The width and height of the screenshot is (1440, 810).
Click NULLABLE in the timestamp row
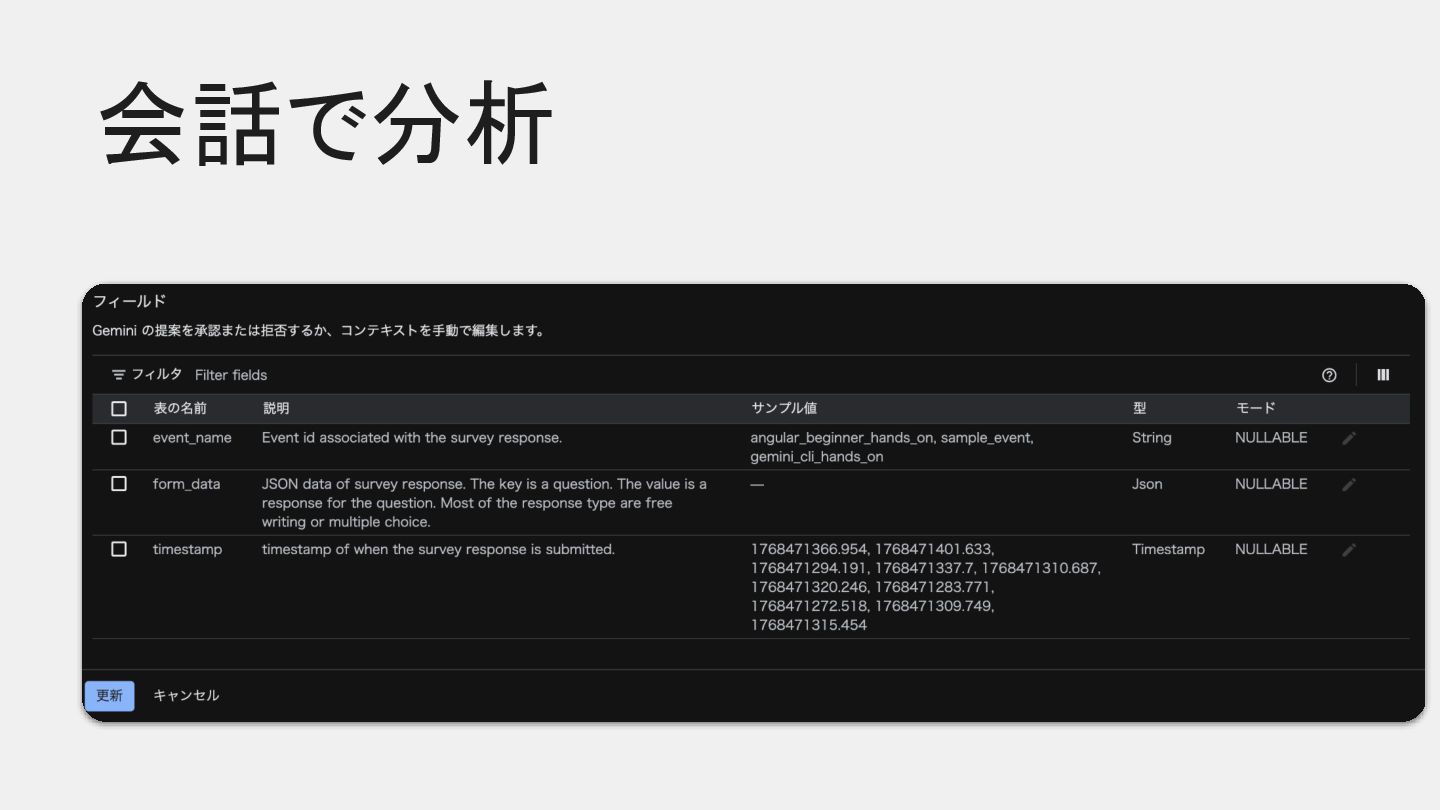click(1271, 549)
